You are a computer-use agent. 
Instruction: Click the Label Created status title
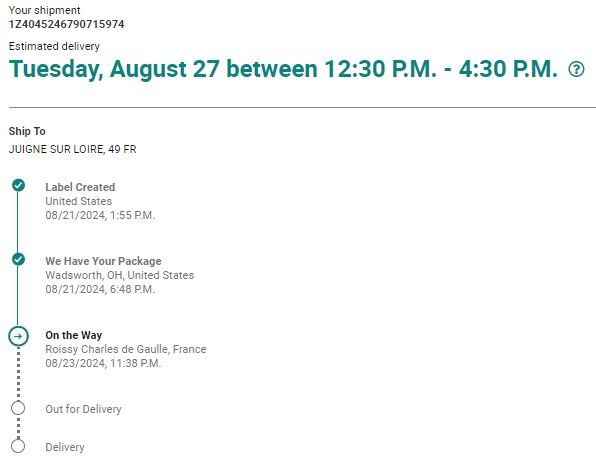coord(80,187)
